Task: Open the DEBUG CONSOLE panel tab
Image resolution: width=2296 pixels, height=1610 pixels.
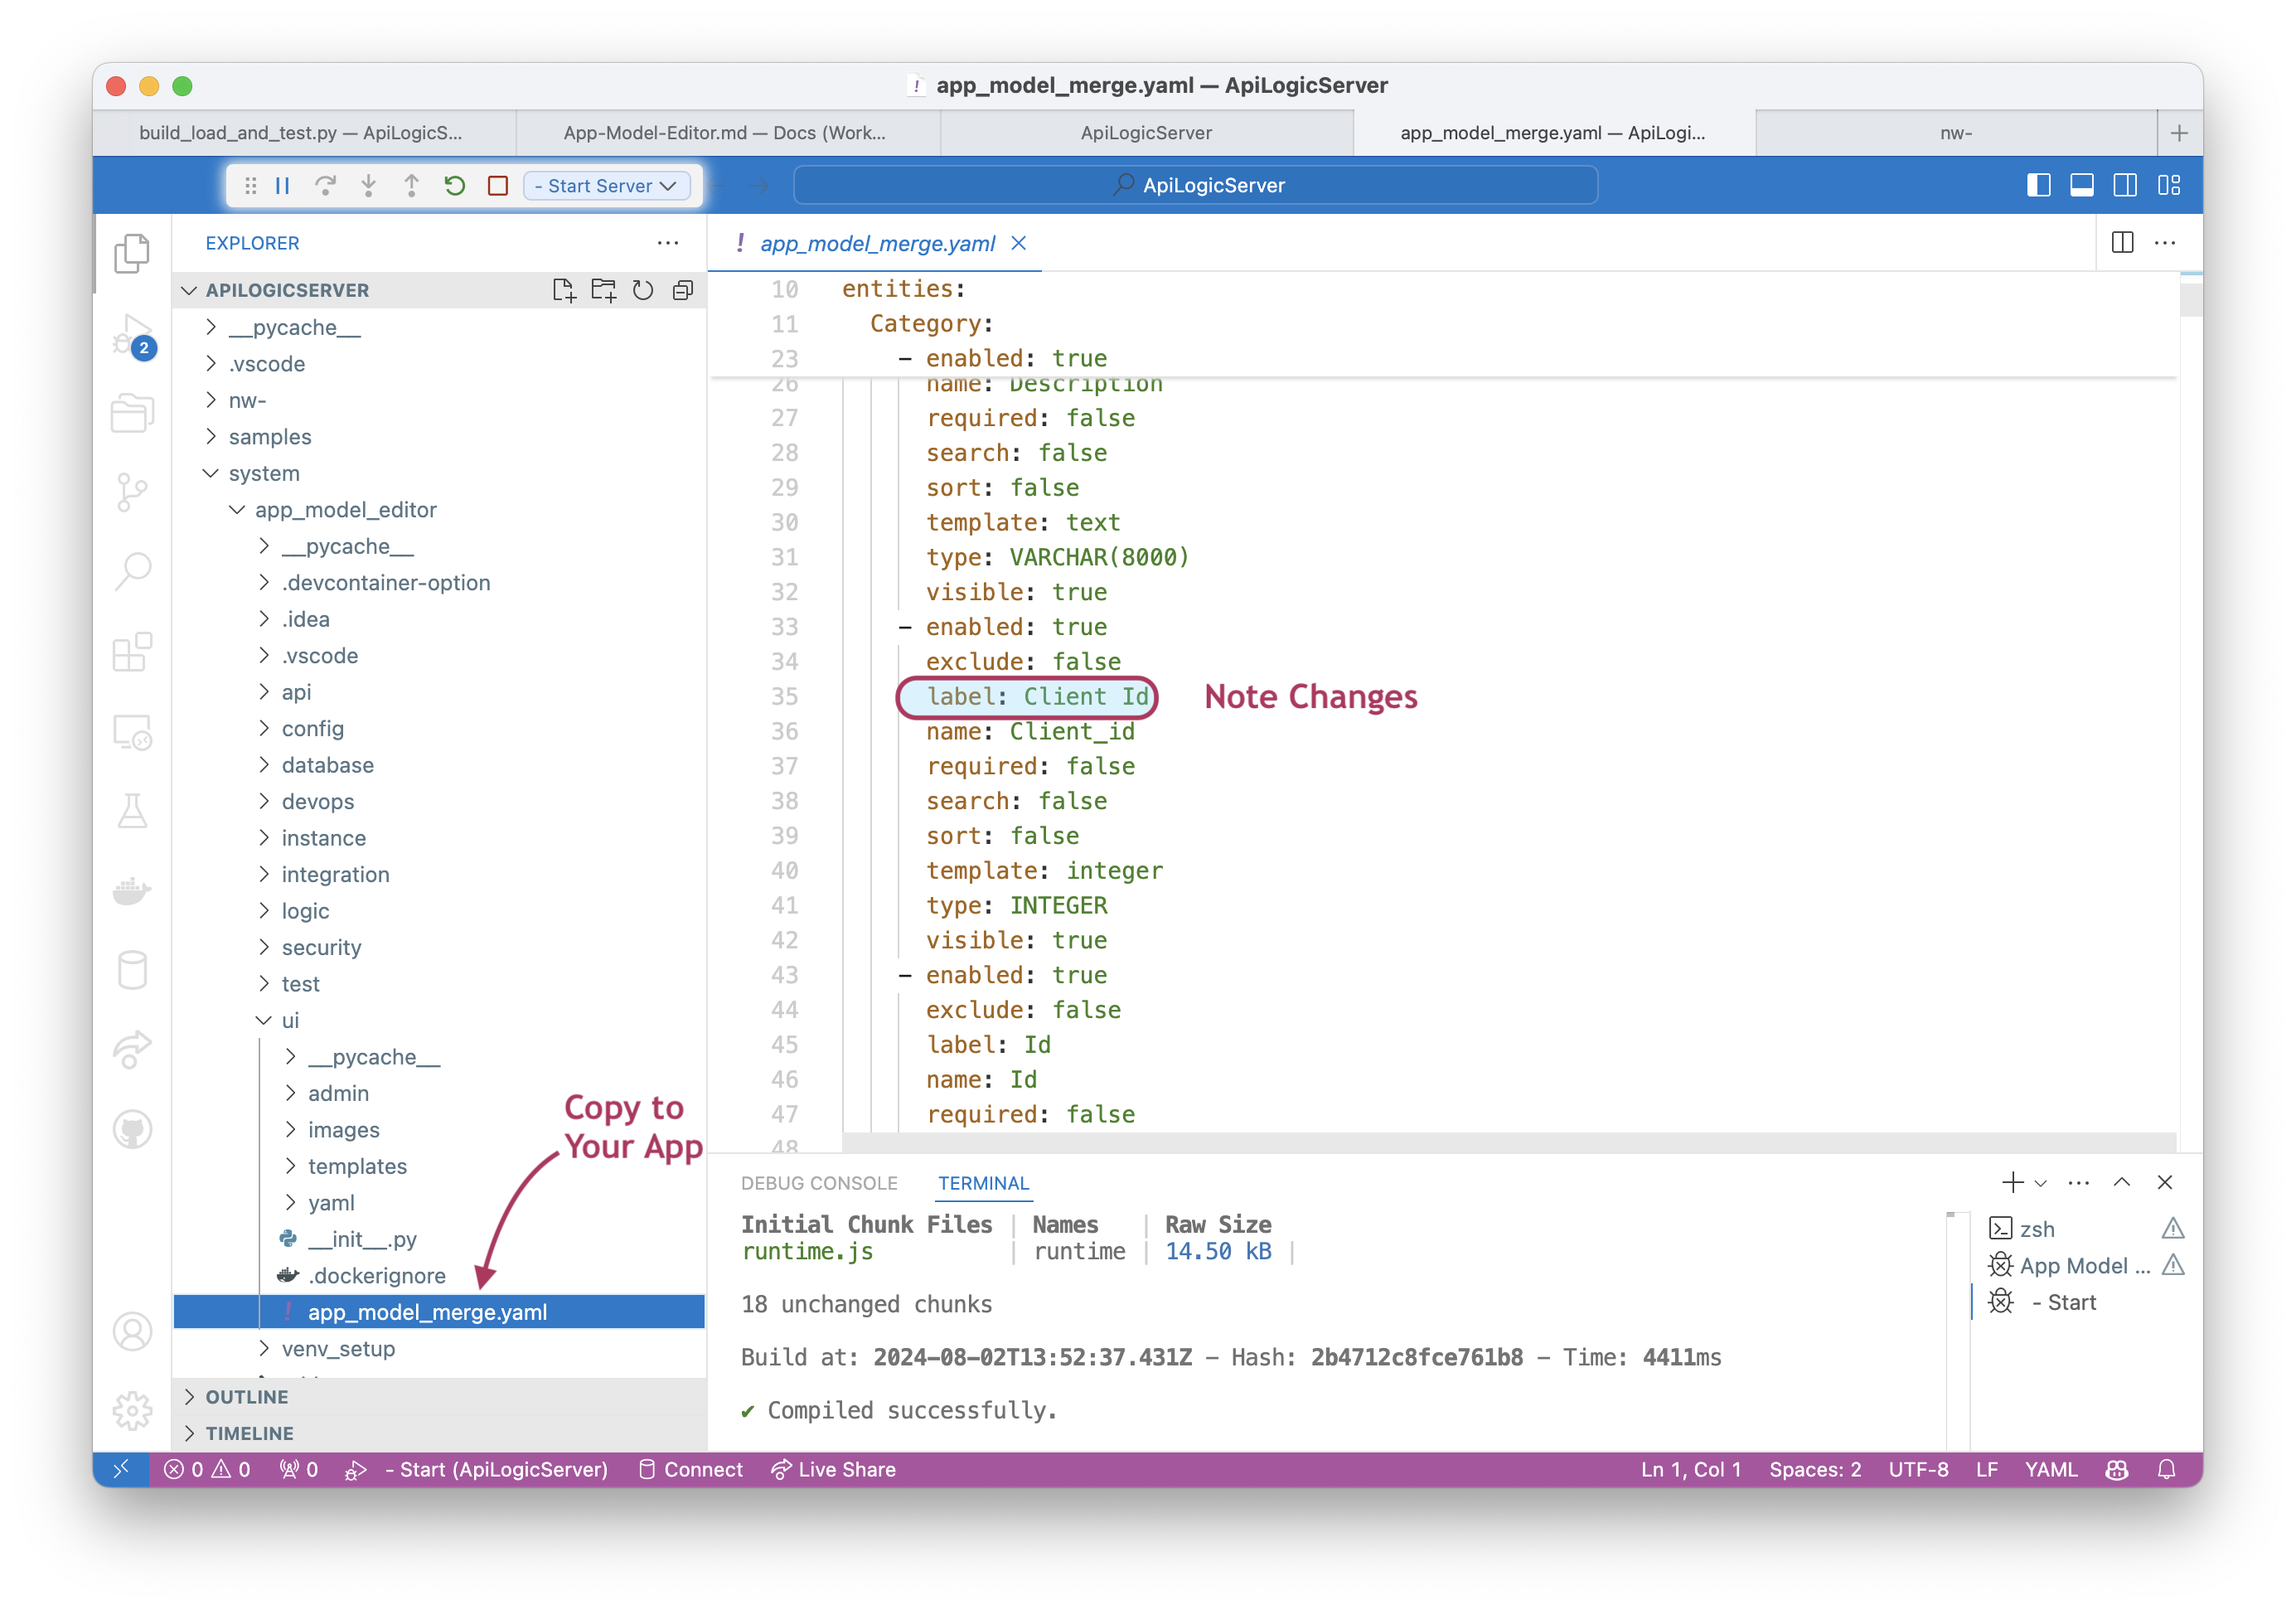Action: click(819, 1183)
